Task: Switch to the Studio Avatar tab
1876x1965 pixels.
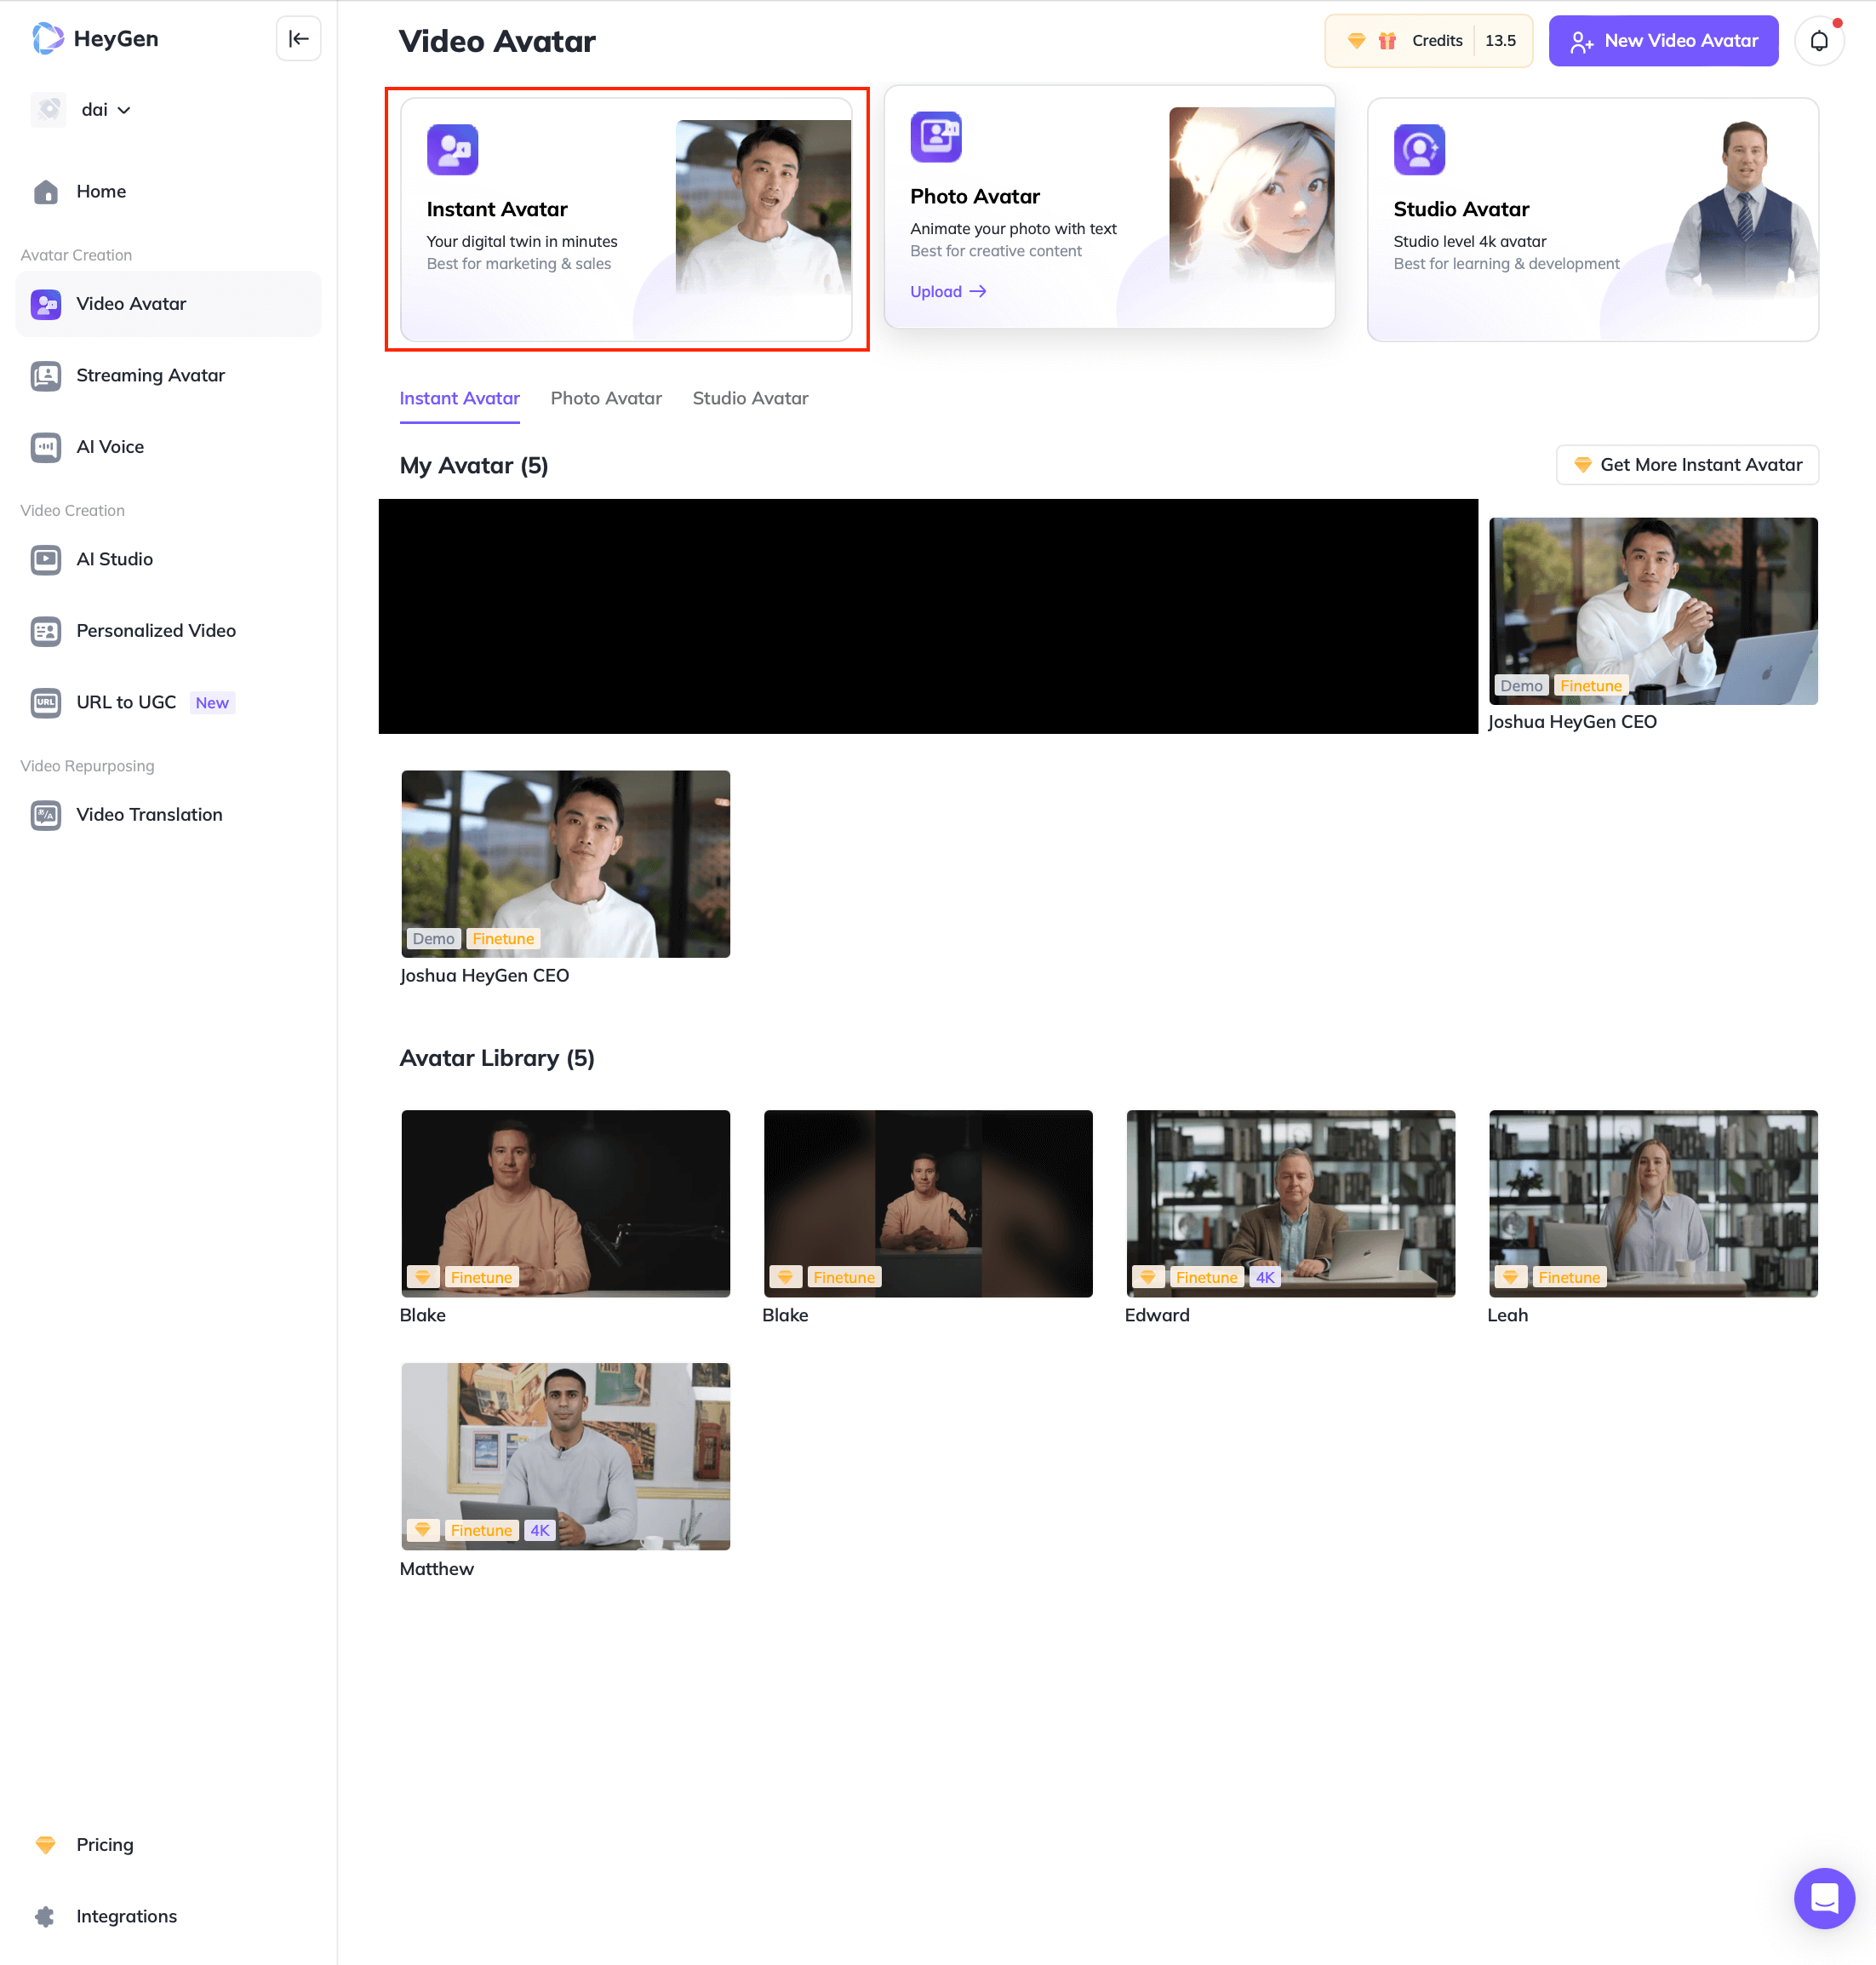Action: (x=750, y=398)
